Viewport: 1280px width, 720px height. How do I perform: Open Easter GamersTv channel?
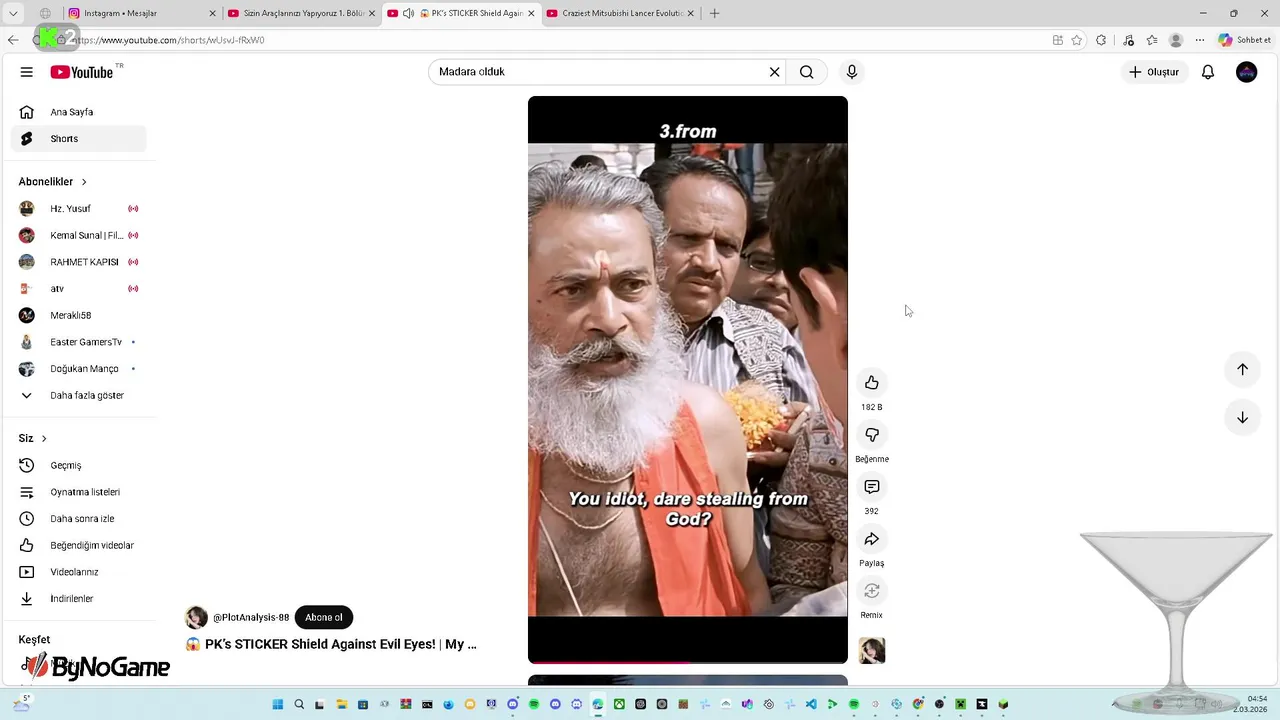78,342
